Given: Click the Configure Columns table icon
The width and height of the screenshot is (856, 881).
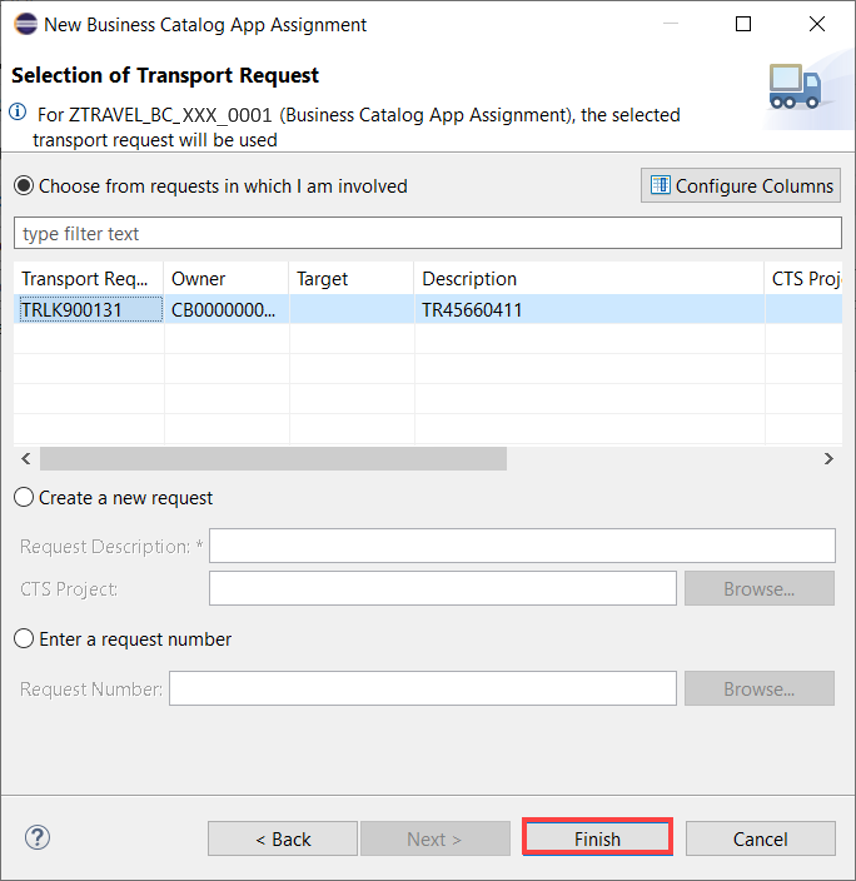Looking at the screenshot, I should pos(661,185).
